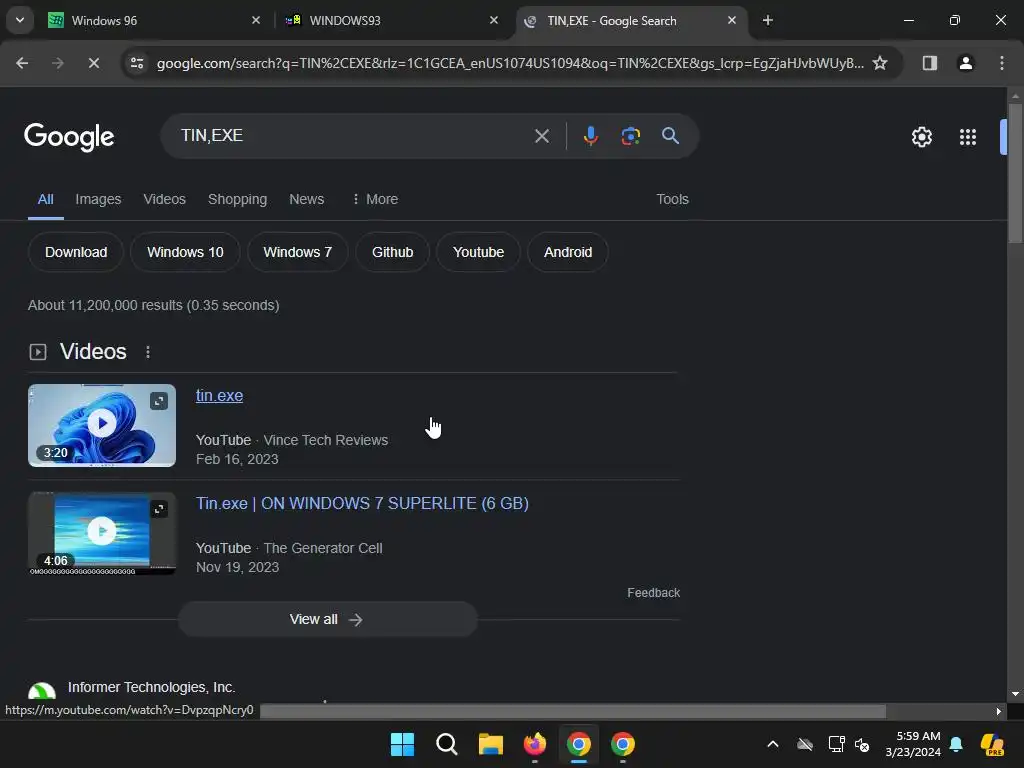View site information icon in address bar

137,63
